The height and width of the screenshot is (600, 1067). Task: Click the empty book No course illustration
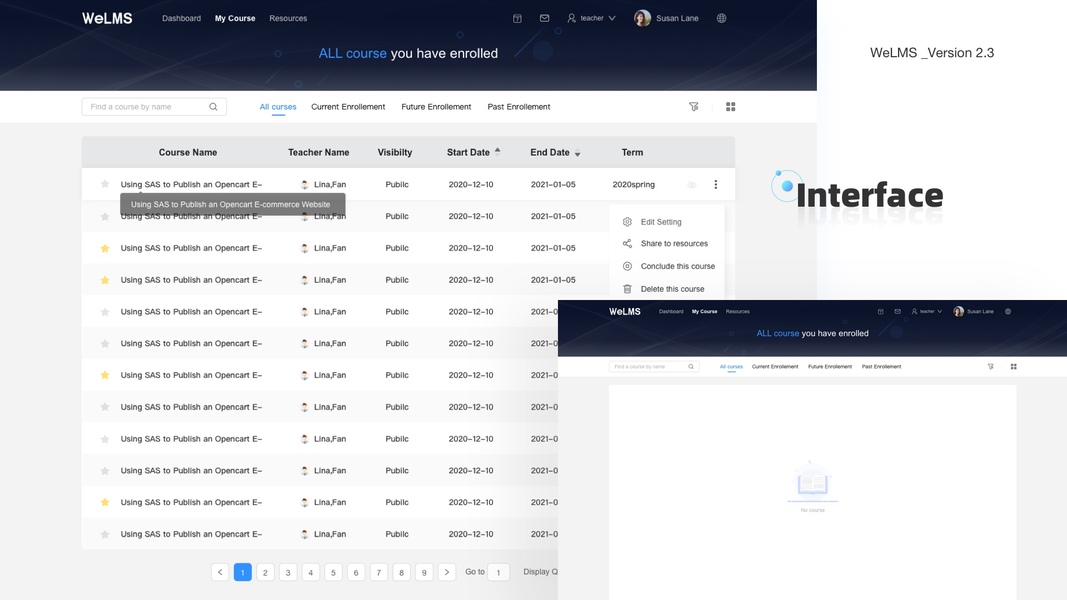812,483
